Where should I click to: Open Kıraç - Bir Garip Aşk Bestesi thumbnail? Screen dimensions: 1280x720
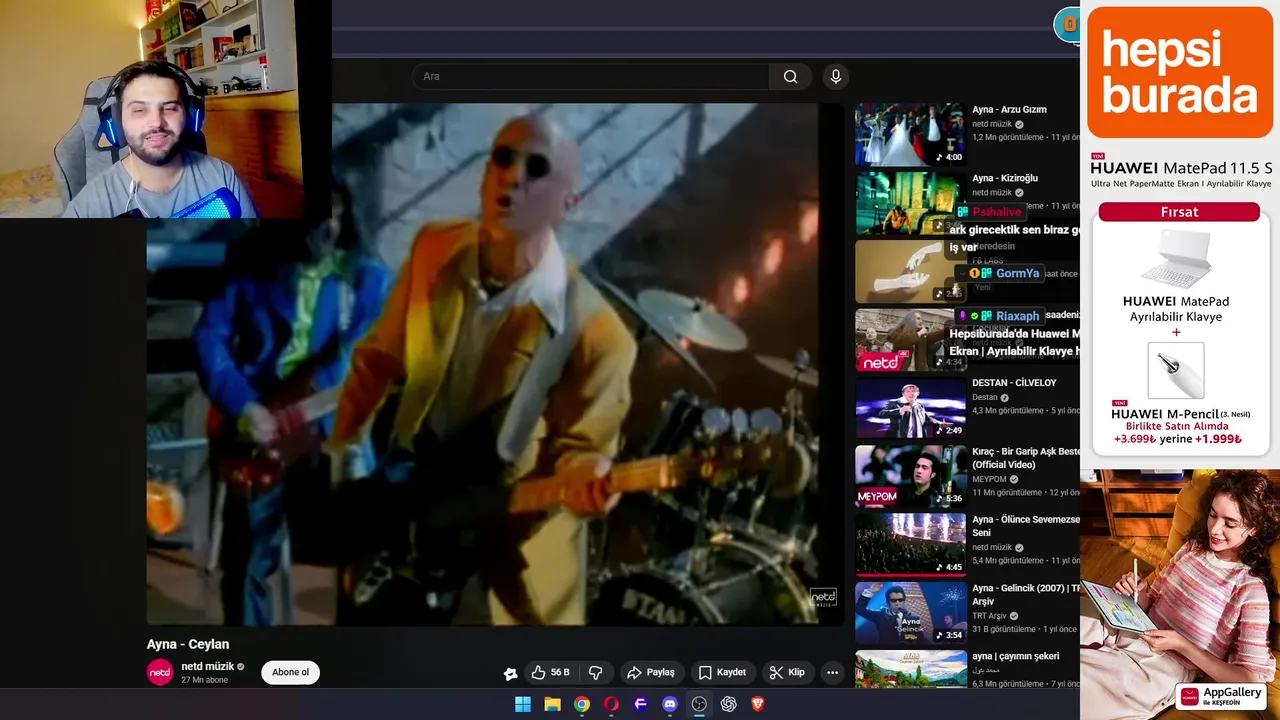910,476
